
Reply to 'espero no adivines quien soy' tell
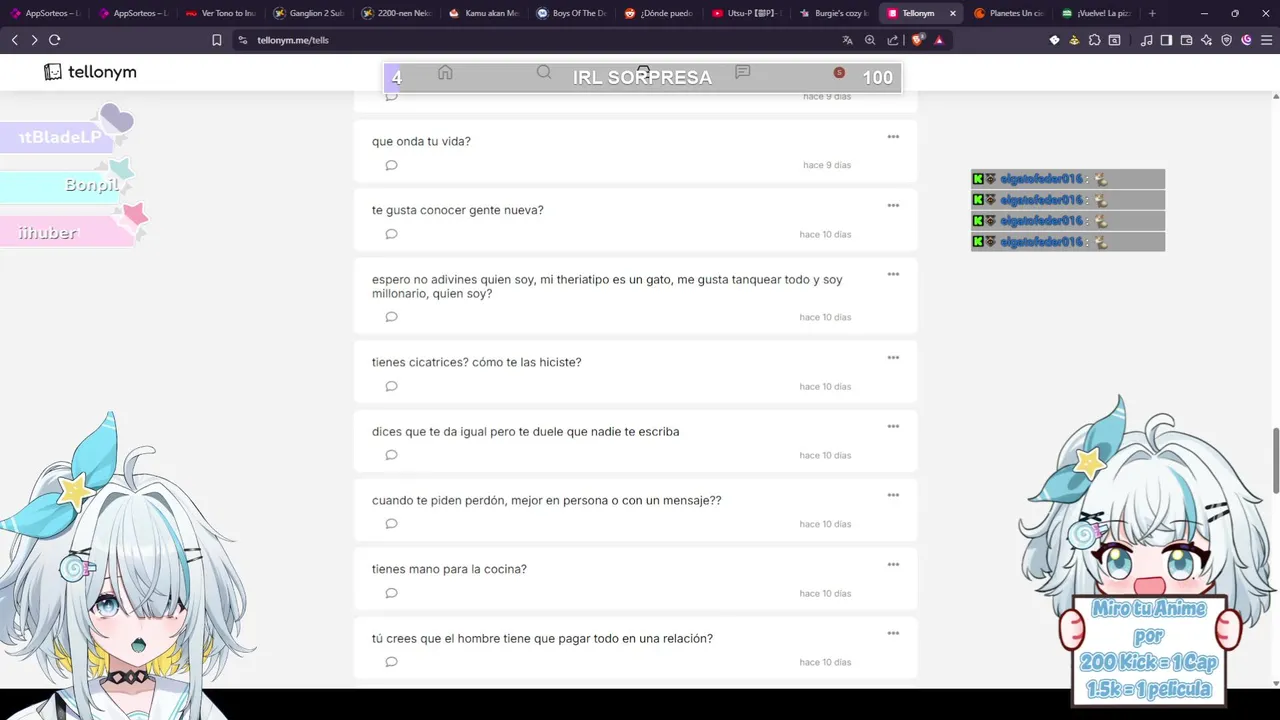click(x=391, y=317)
